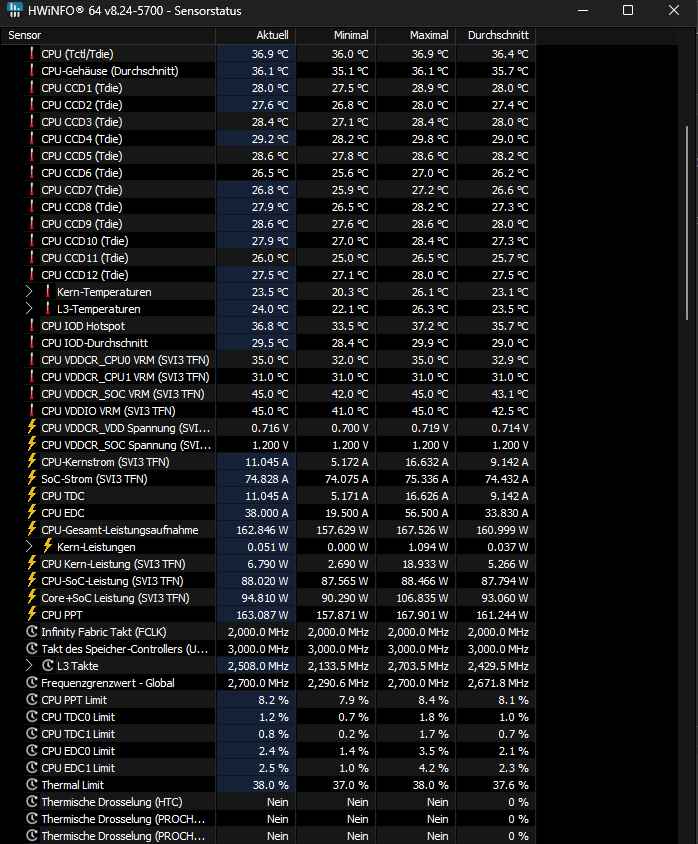
Task: Click the 56.500 A maximum value
Action: [427, 512]
